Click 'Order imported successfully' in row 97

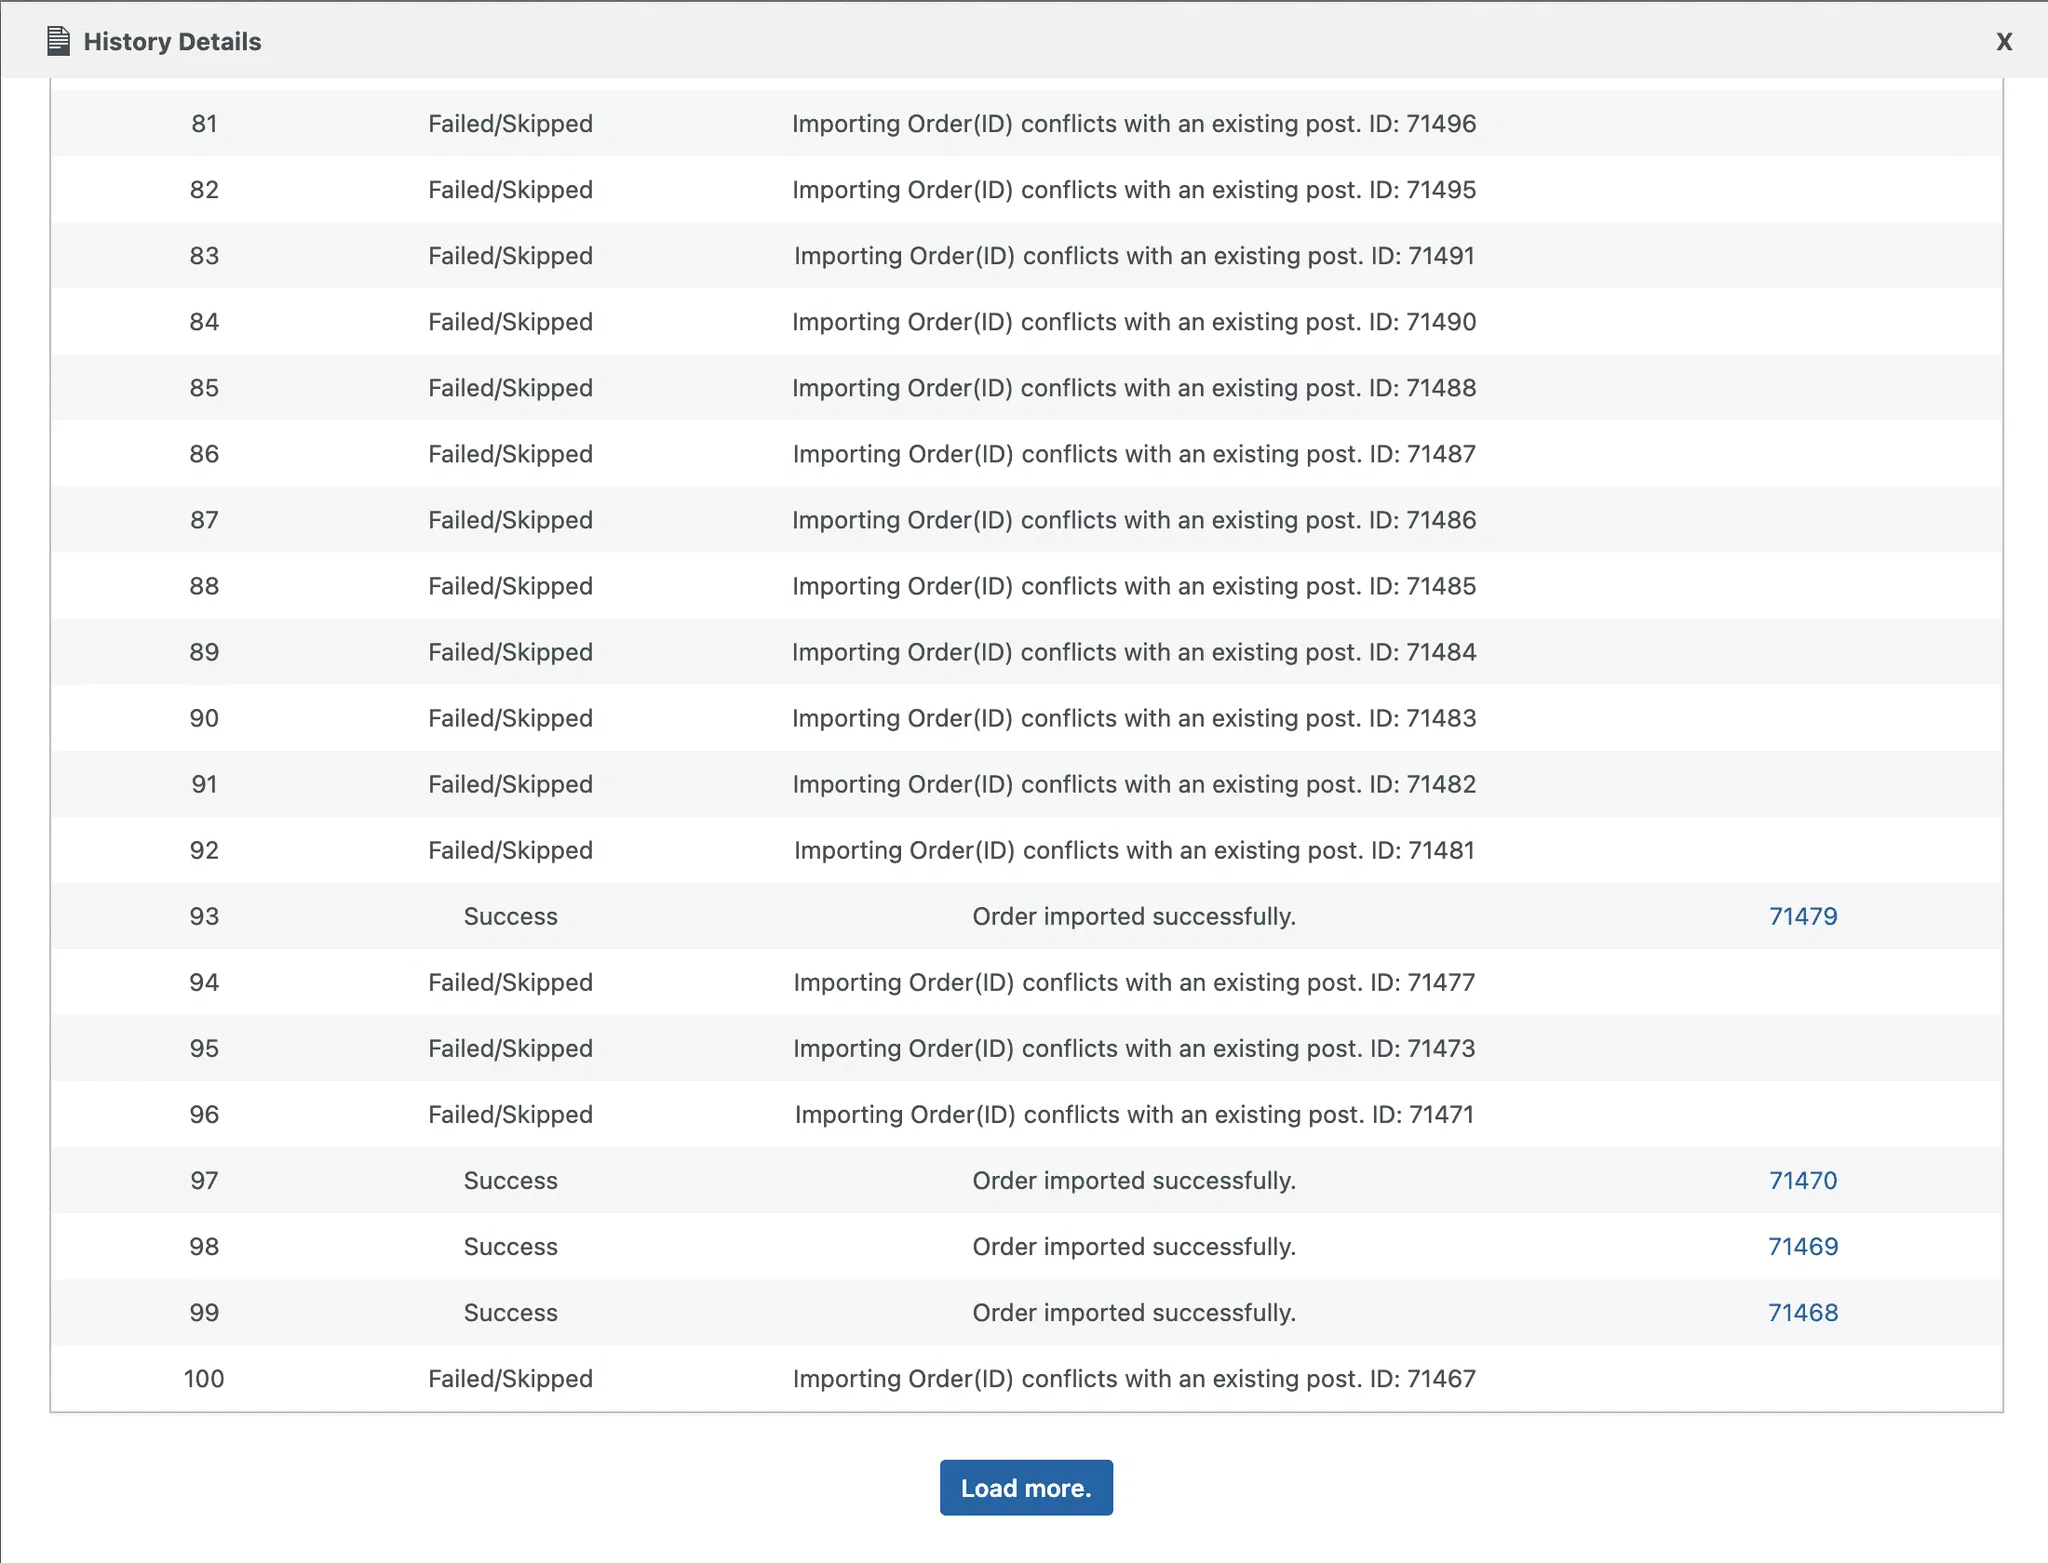pyautogui.click(x=1134, y=1180)
